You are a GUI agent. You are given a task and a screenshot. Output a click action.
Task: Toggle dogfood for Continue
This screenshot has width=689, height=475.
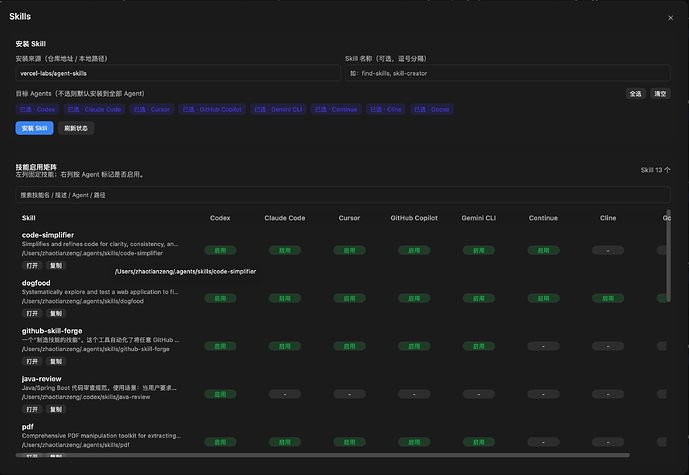point(544,298)
